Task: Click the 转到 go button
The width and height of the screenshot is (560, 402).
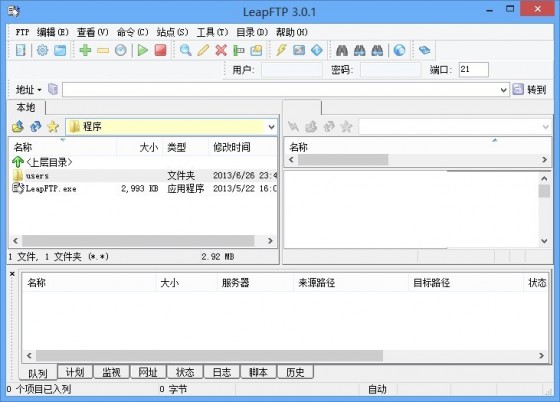Action: click(x=530, y=90)
